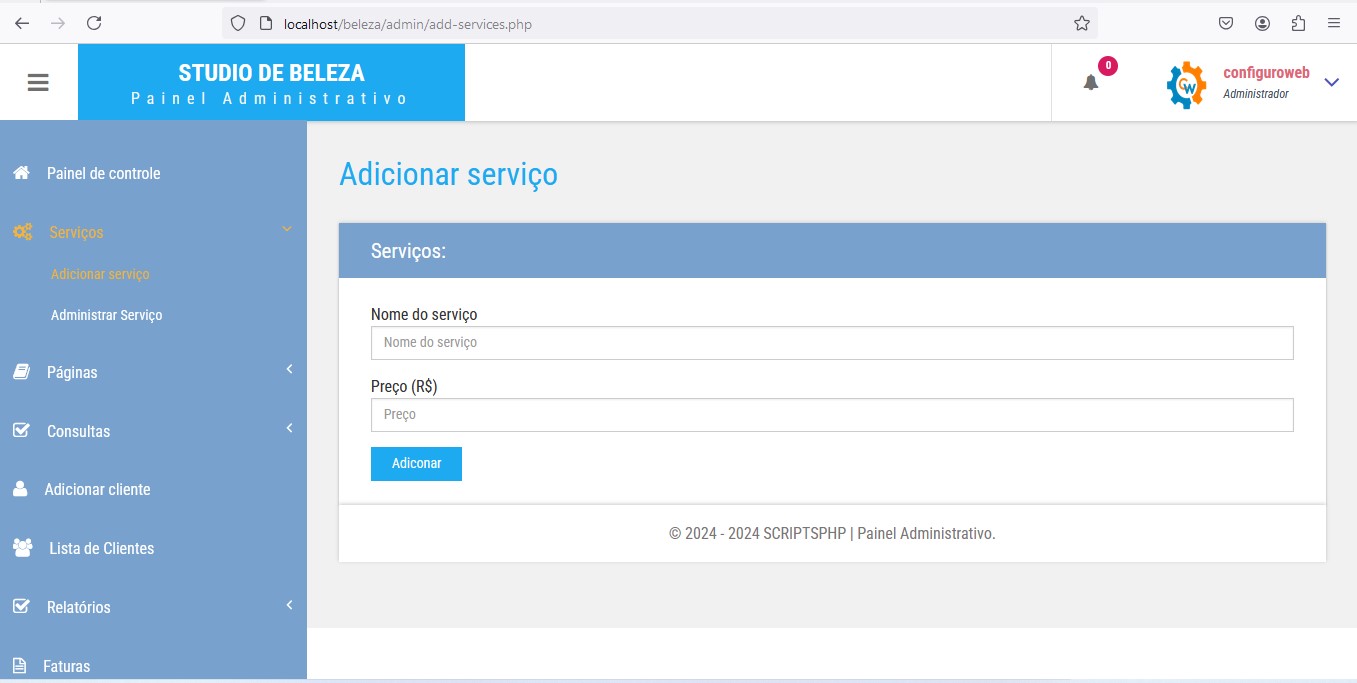
Task: Select Adicionar serviço submenu item
Action: [x=100, y=274]
